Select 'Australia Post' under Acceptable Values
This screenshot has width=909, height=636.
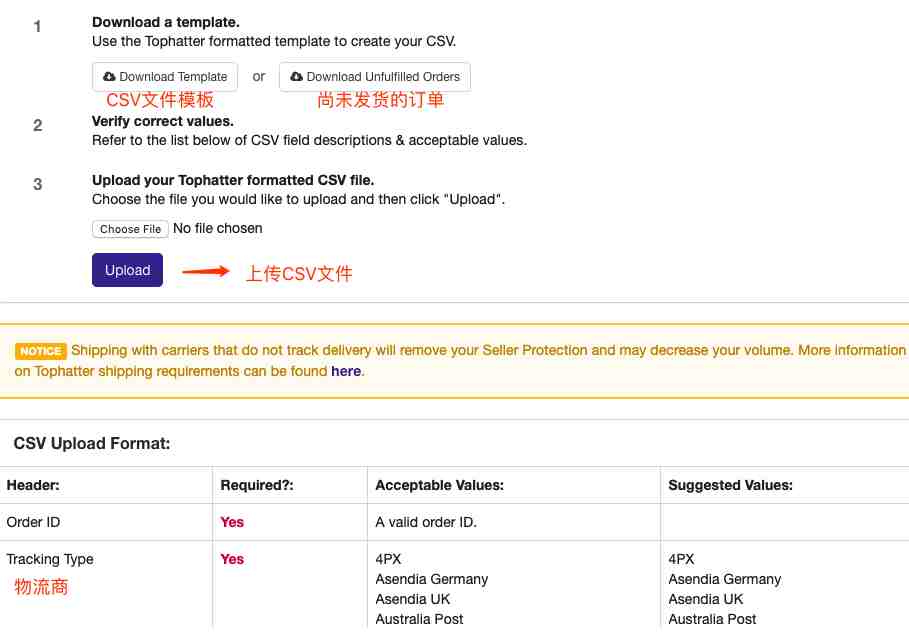click(x=419, y=619)
